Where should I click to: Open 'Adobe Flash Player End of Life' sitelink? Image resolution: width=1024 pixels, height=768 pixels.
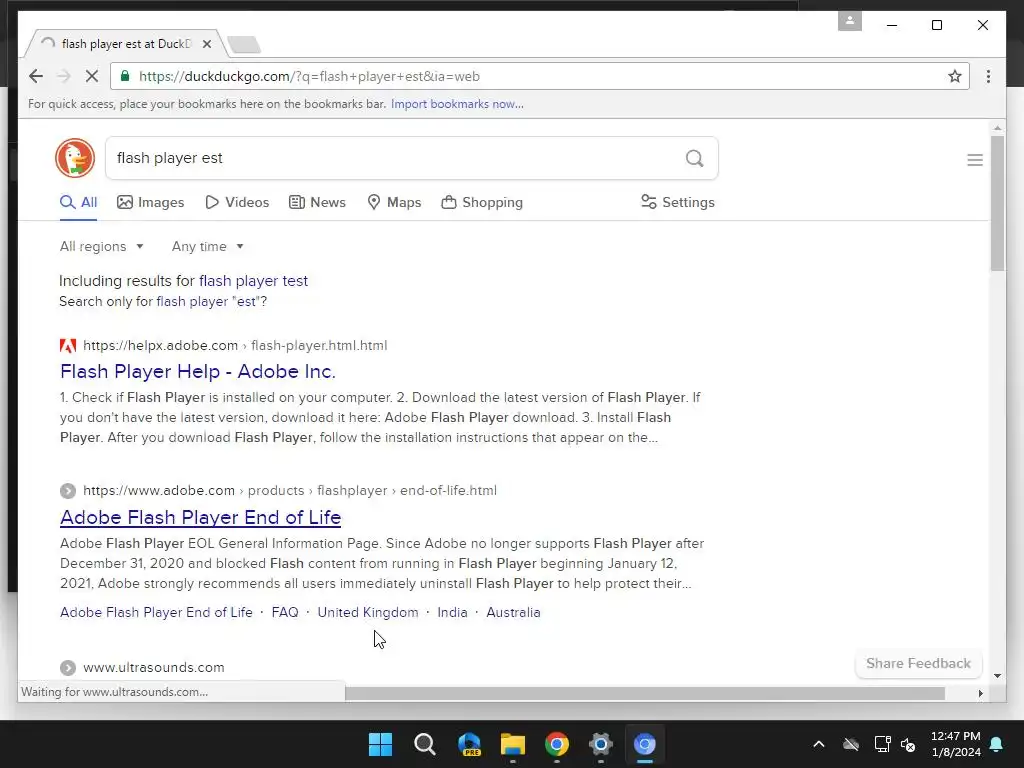coord(156,613)
